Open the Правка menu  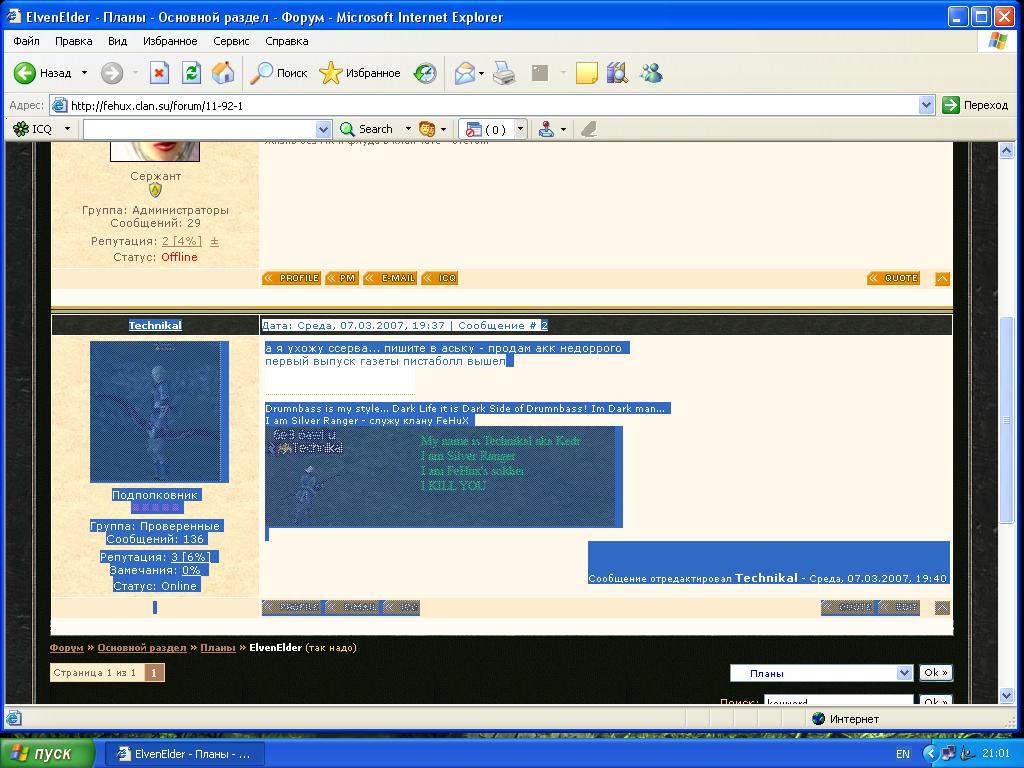pos(73,41)
